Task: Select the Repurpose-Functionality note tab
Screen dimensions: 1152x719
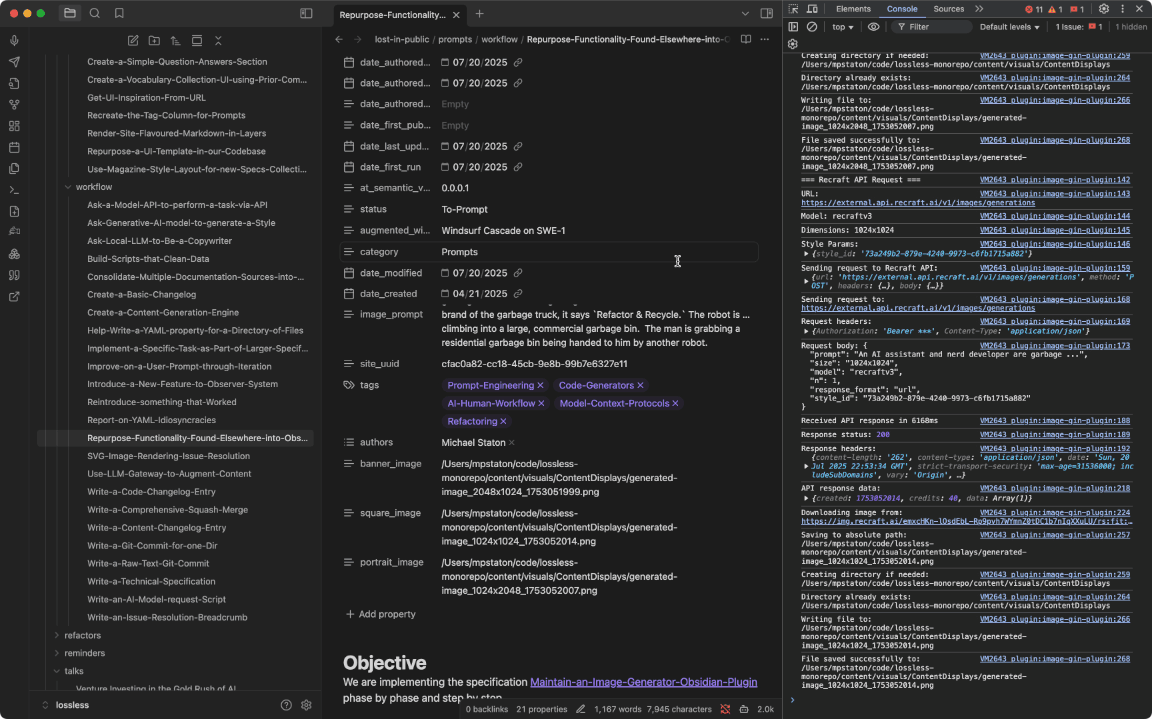Action: click(392, 15)
